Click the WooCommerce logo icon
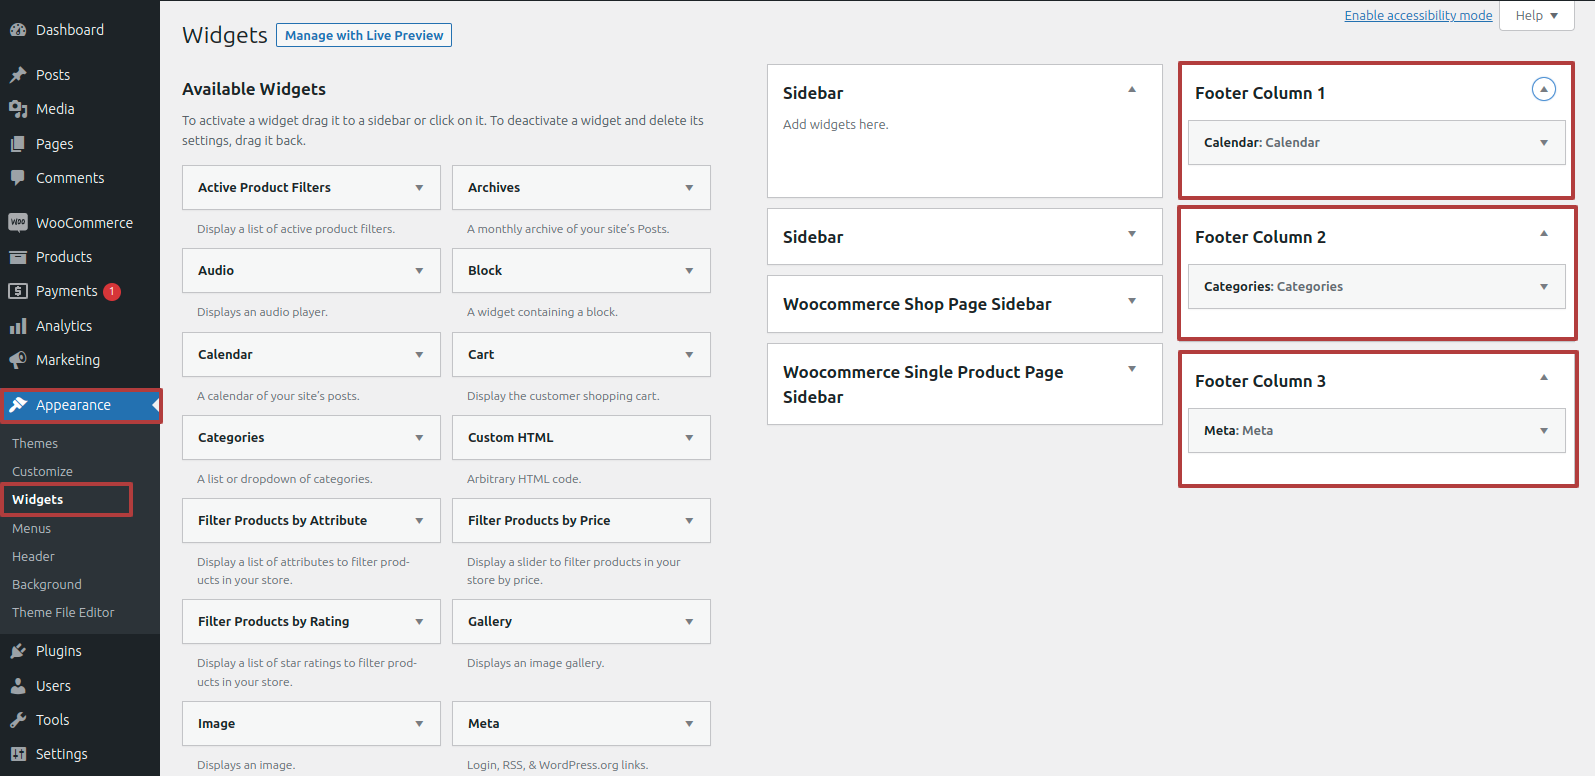 pyautogui.click(x=18, y=223)
